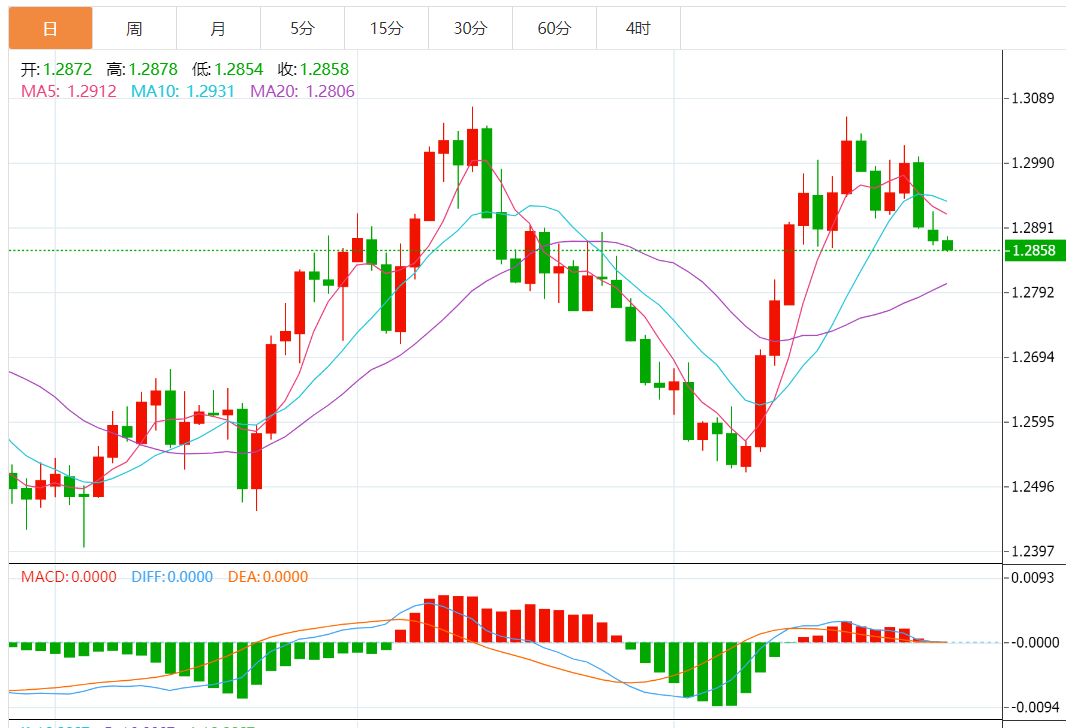Click the MA20: 1.2806 indicator label
The height and width of the screenshot is (728, 1066).
303,91
